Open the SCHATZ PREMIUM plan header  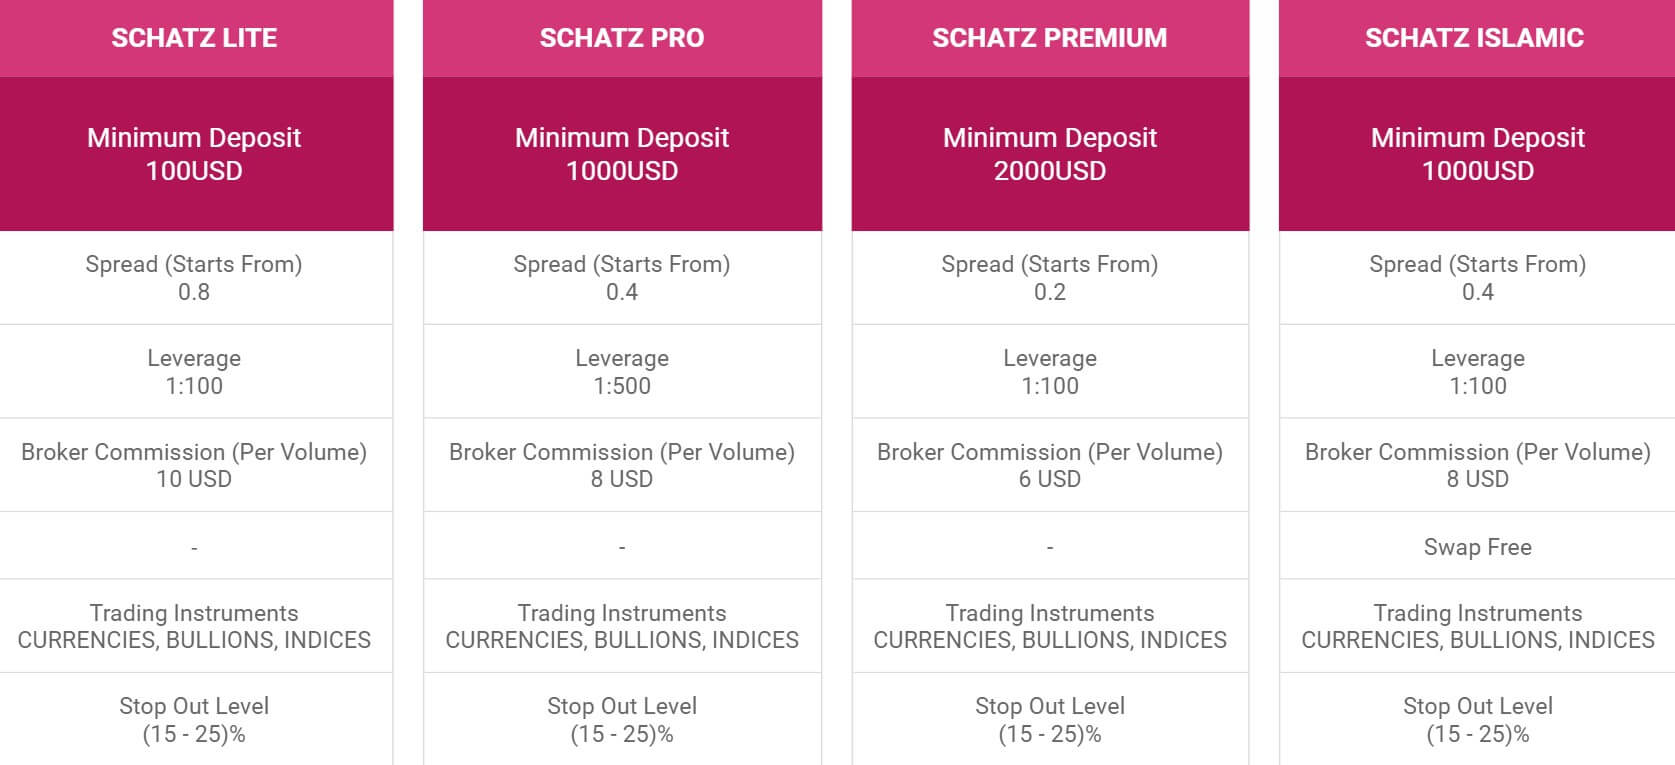tap(1050, 38)
